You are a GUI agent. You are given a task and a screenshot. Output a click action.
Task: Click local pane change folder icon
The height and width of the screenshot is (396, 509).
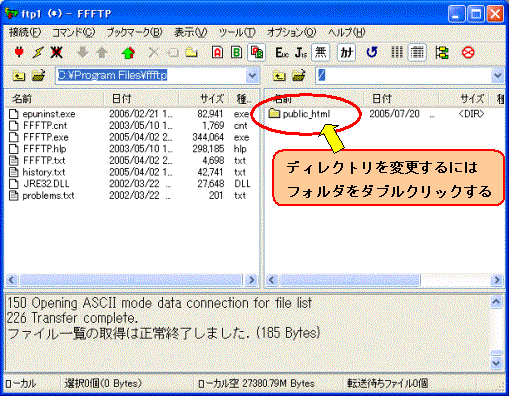coord(38,76)
